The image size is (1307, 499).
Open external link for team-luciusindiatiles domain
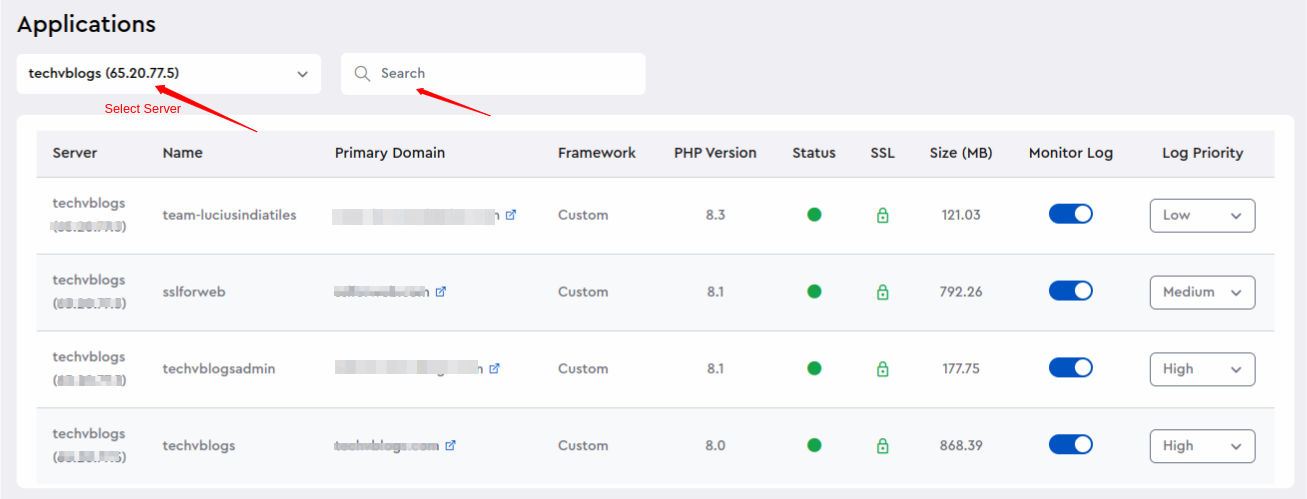(510, 215)
